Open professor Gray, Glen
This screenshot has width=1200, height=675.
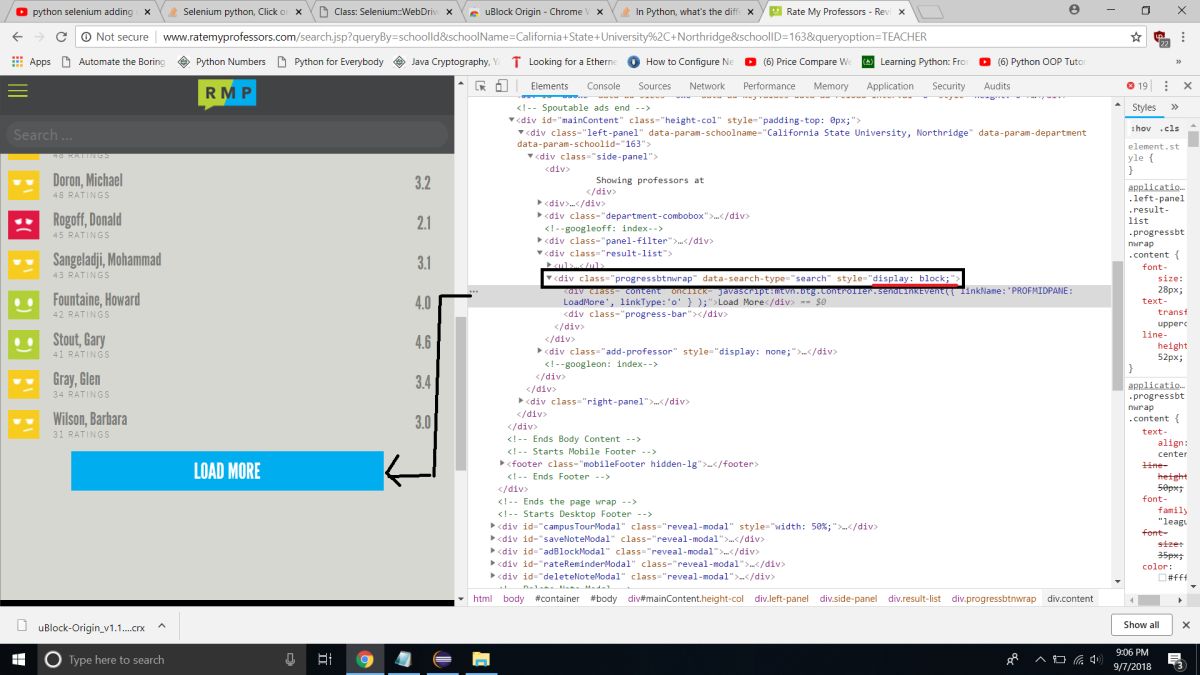(77, 380)
